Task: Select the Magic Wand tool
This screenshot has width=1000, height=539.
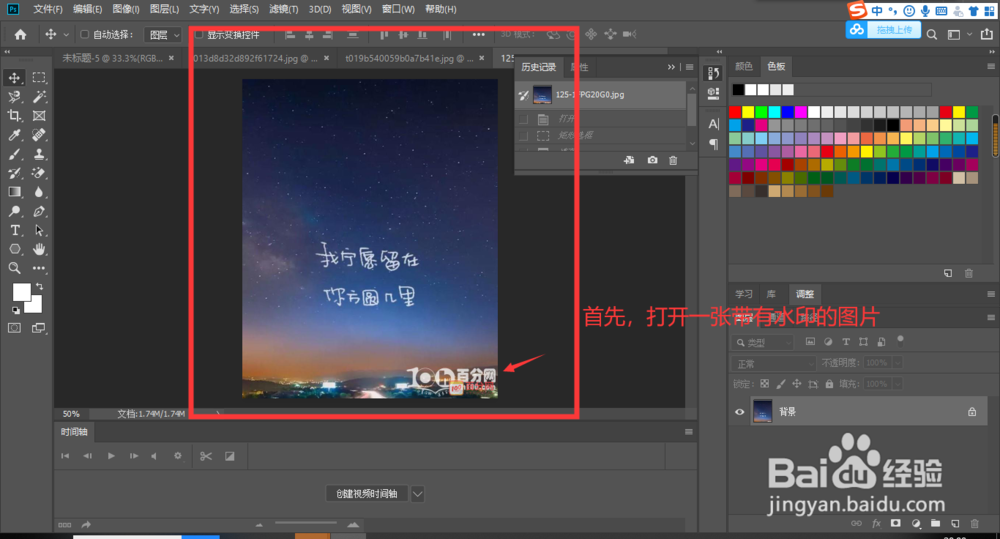Action: (39, 96)
